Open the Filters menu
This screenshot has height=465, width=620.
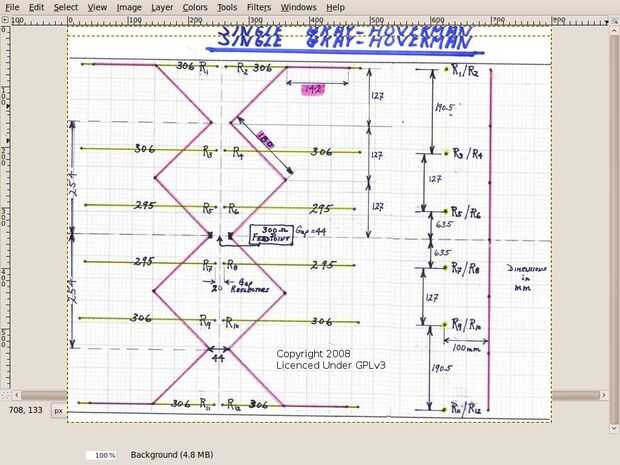pyautogui.click(x=259, y=8)
